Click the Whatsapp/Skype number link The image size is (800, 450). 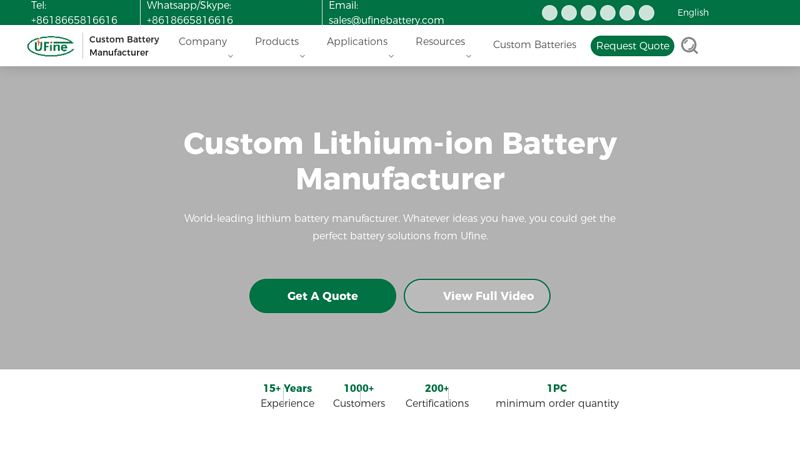190,20
